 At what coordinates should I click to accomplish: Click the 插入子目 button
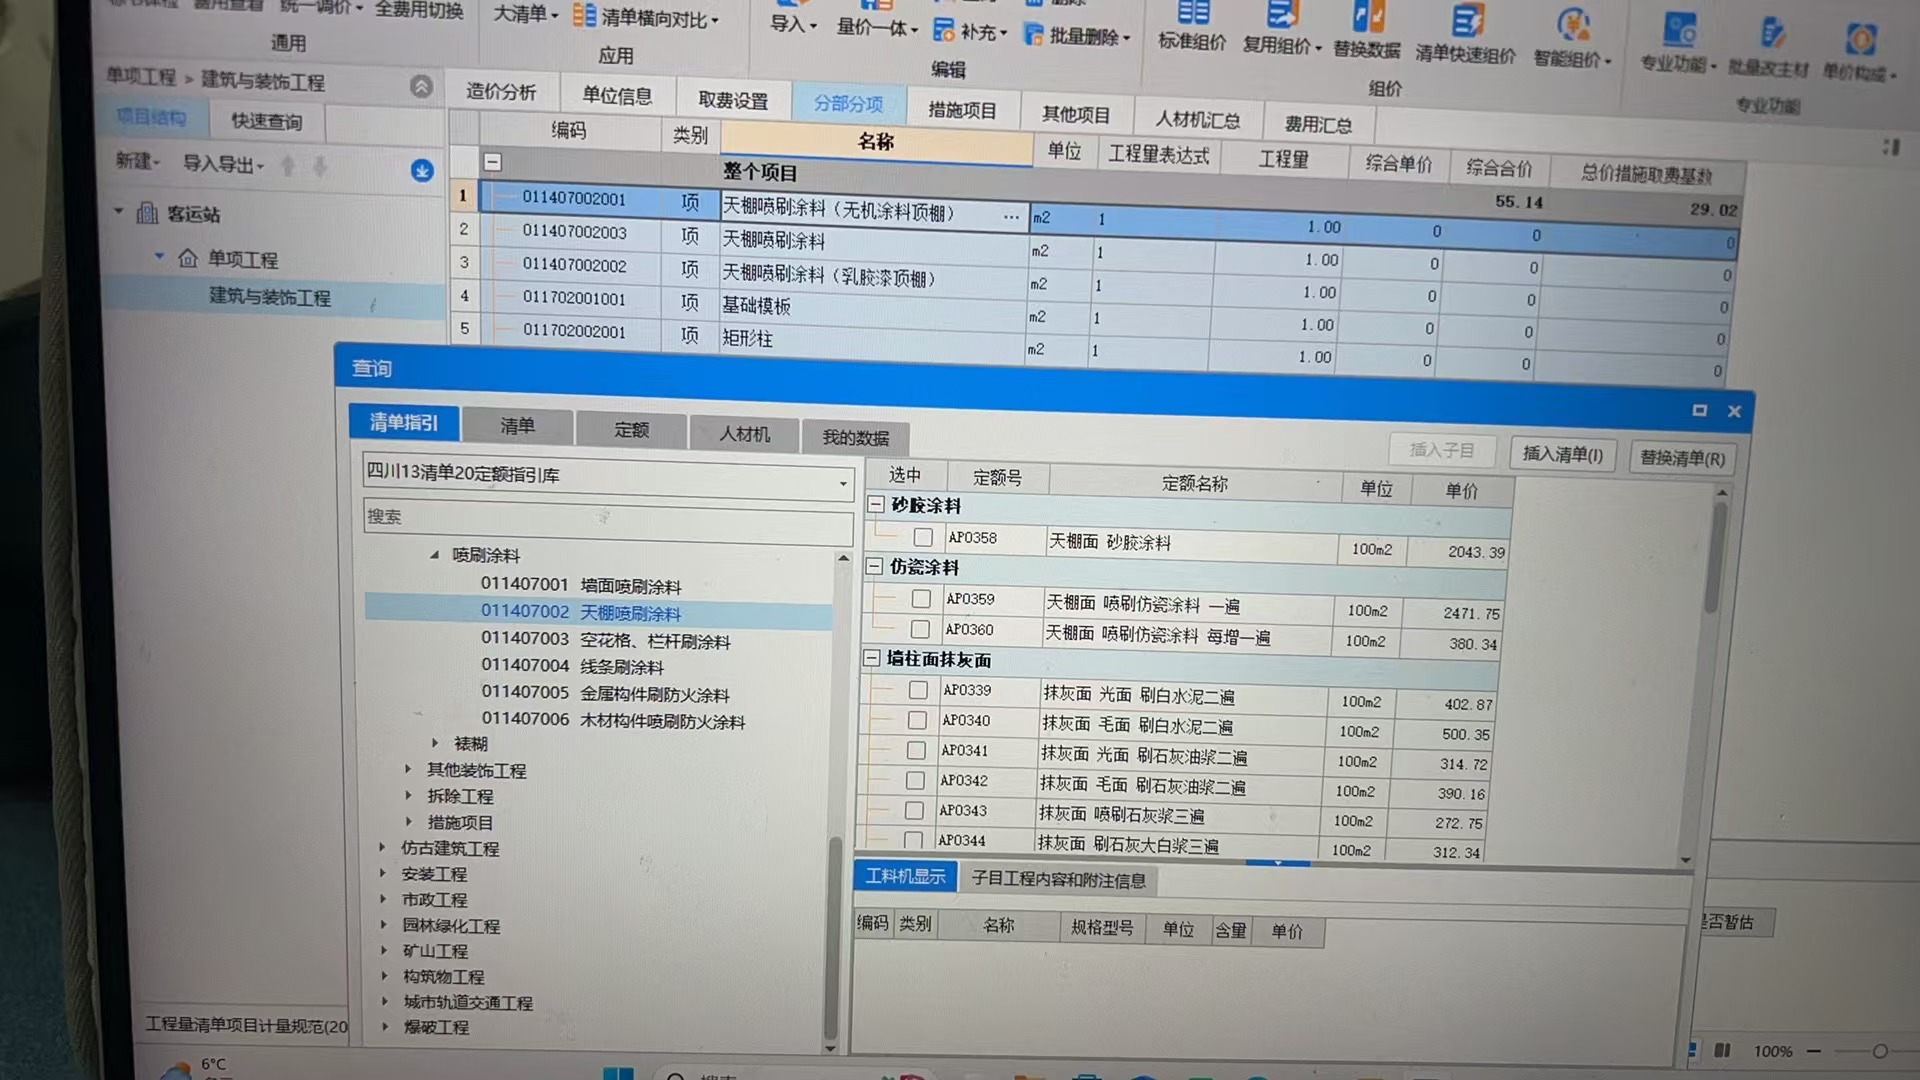tap(1442, 450)
